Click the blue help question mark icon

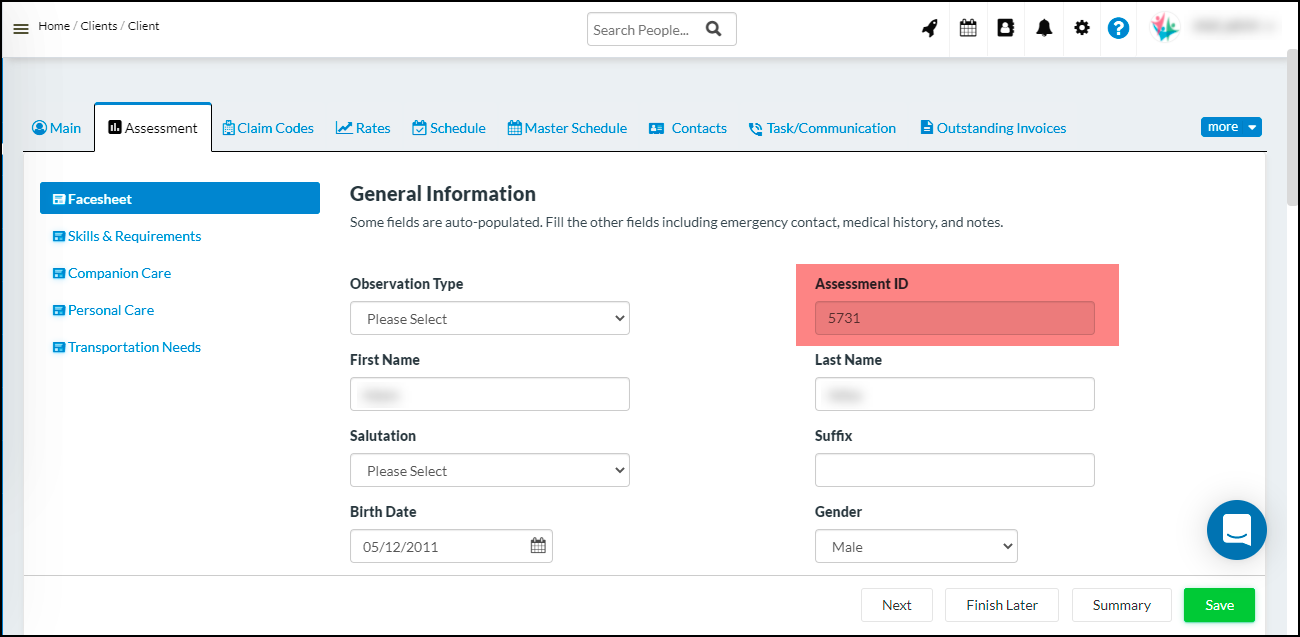tap(1119, 28)
